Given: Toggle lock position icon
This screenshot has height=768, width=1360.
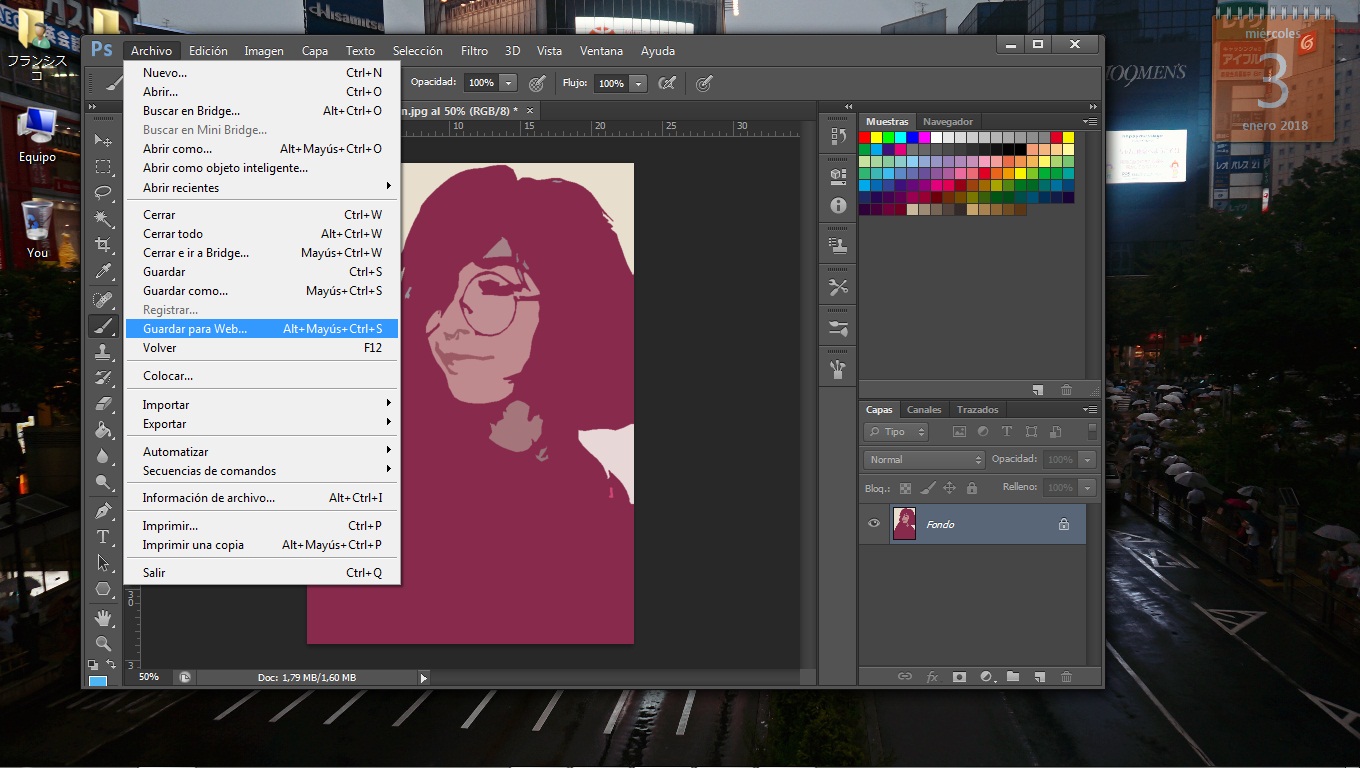Looking at the screenshot, I should (x=950, y=488).
